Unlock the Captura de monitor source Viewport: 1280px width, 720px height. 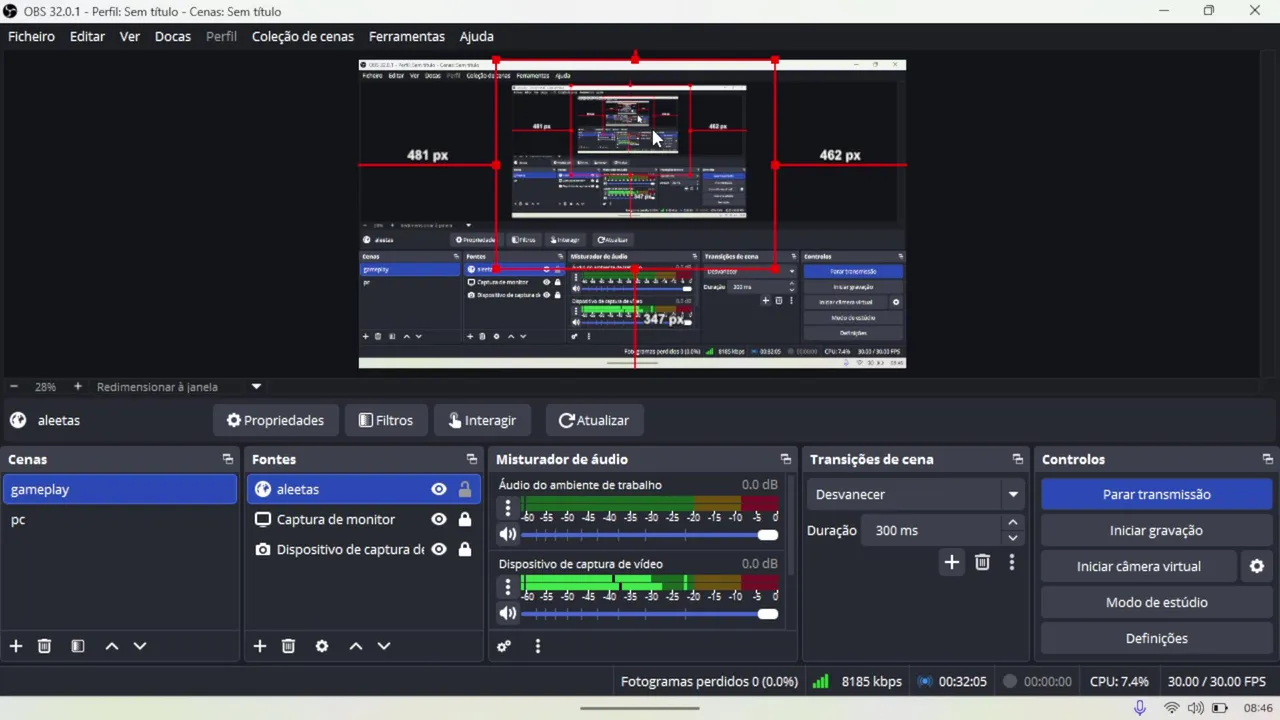[465, 519]
